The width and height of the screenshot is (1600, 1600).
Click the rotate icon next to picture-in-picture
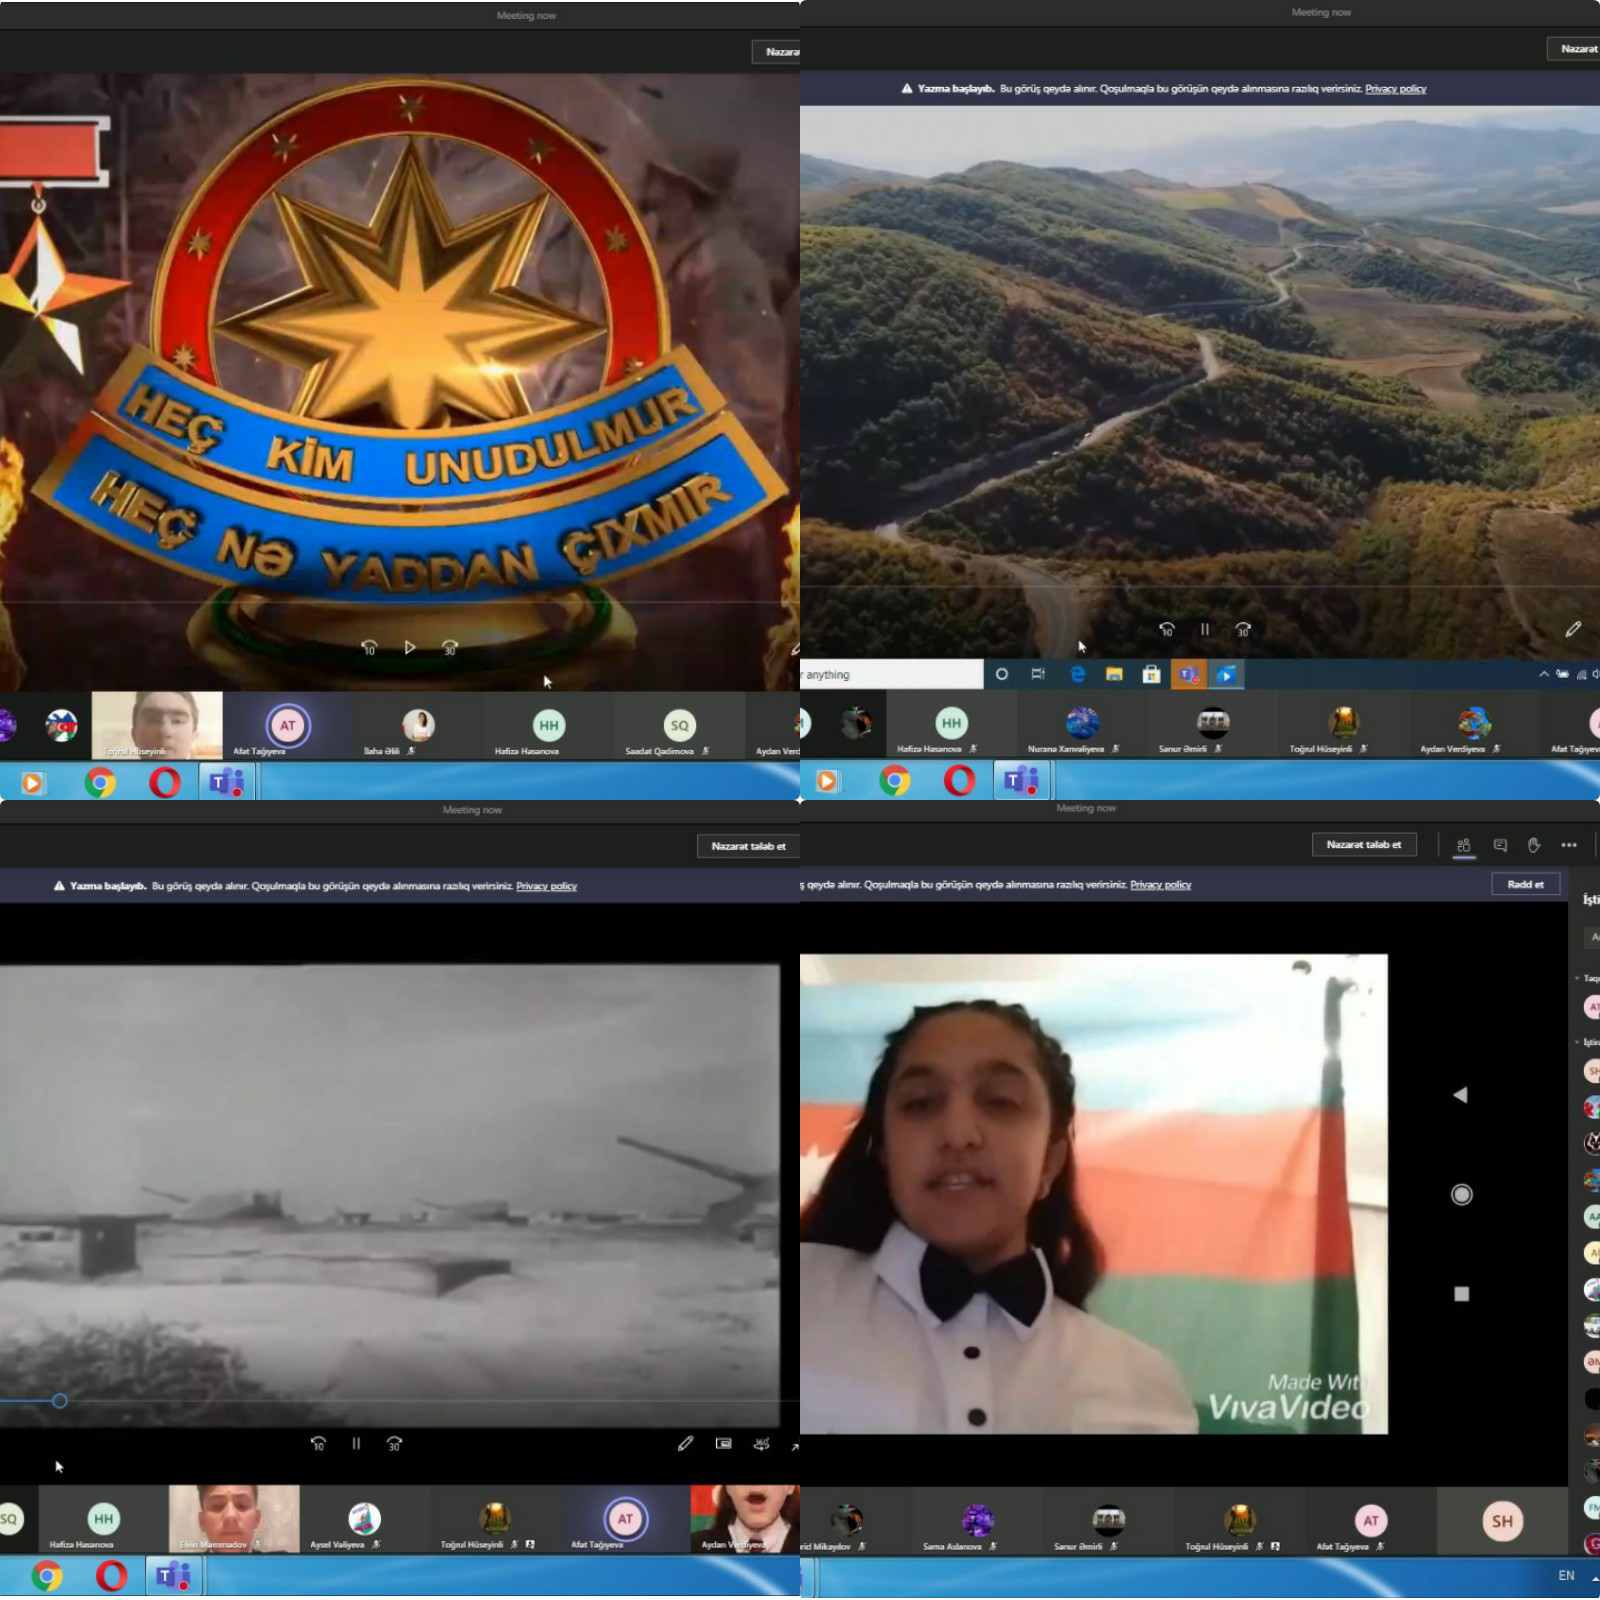click(761, 1443)
